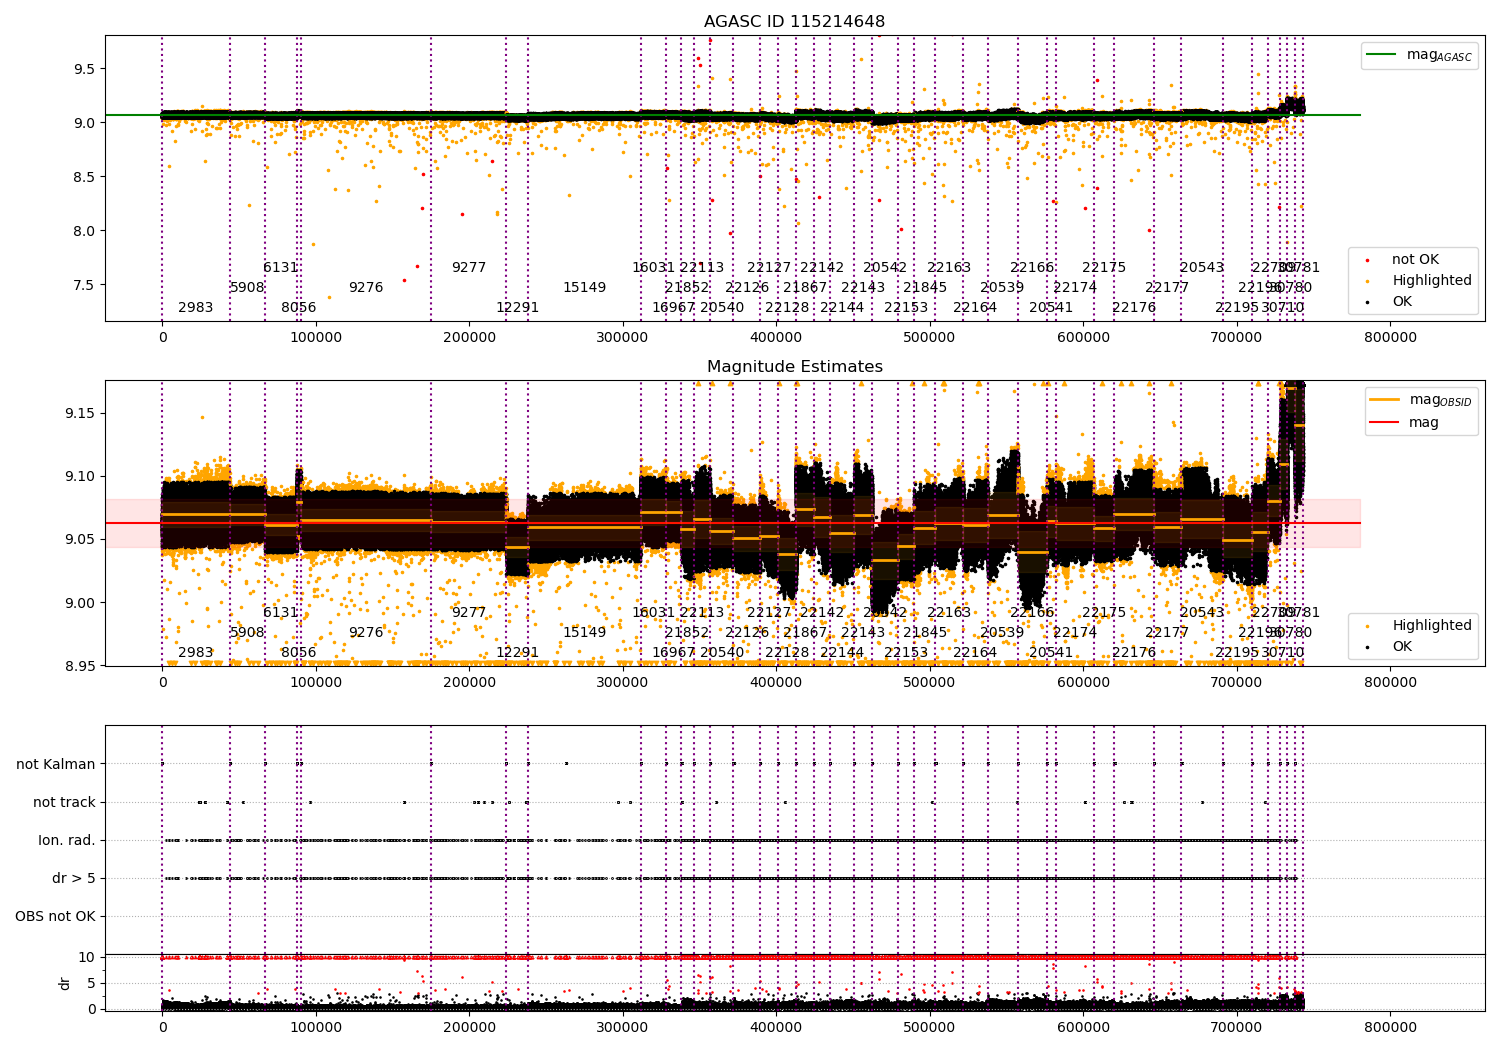
Task: Click the "dr > 5" axis label
Action: (x=74, y=879)
